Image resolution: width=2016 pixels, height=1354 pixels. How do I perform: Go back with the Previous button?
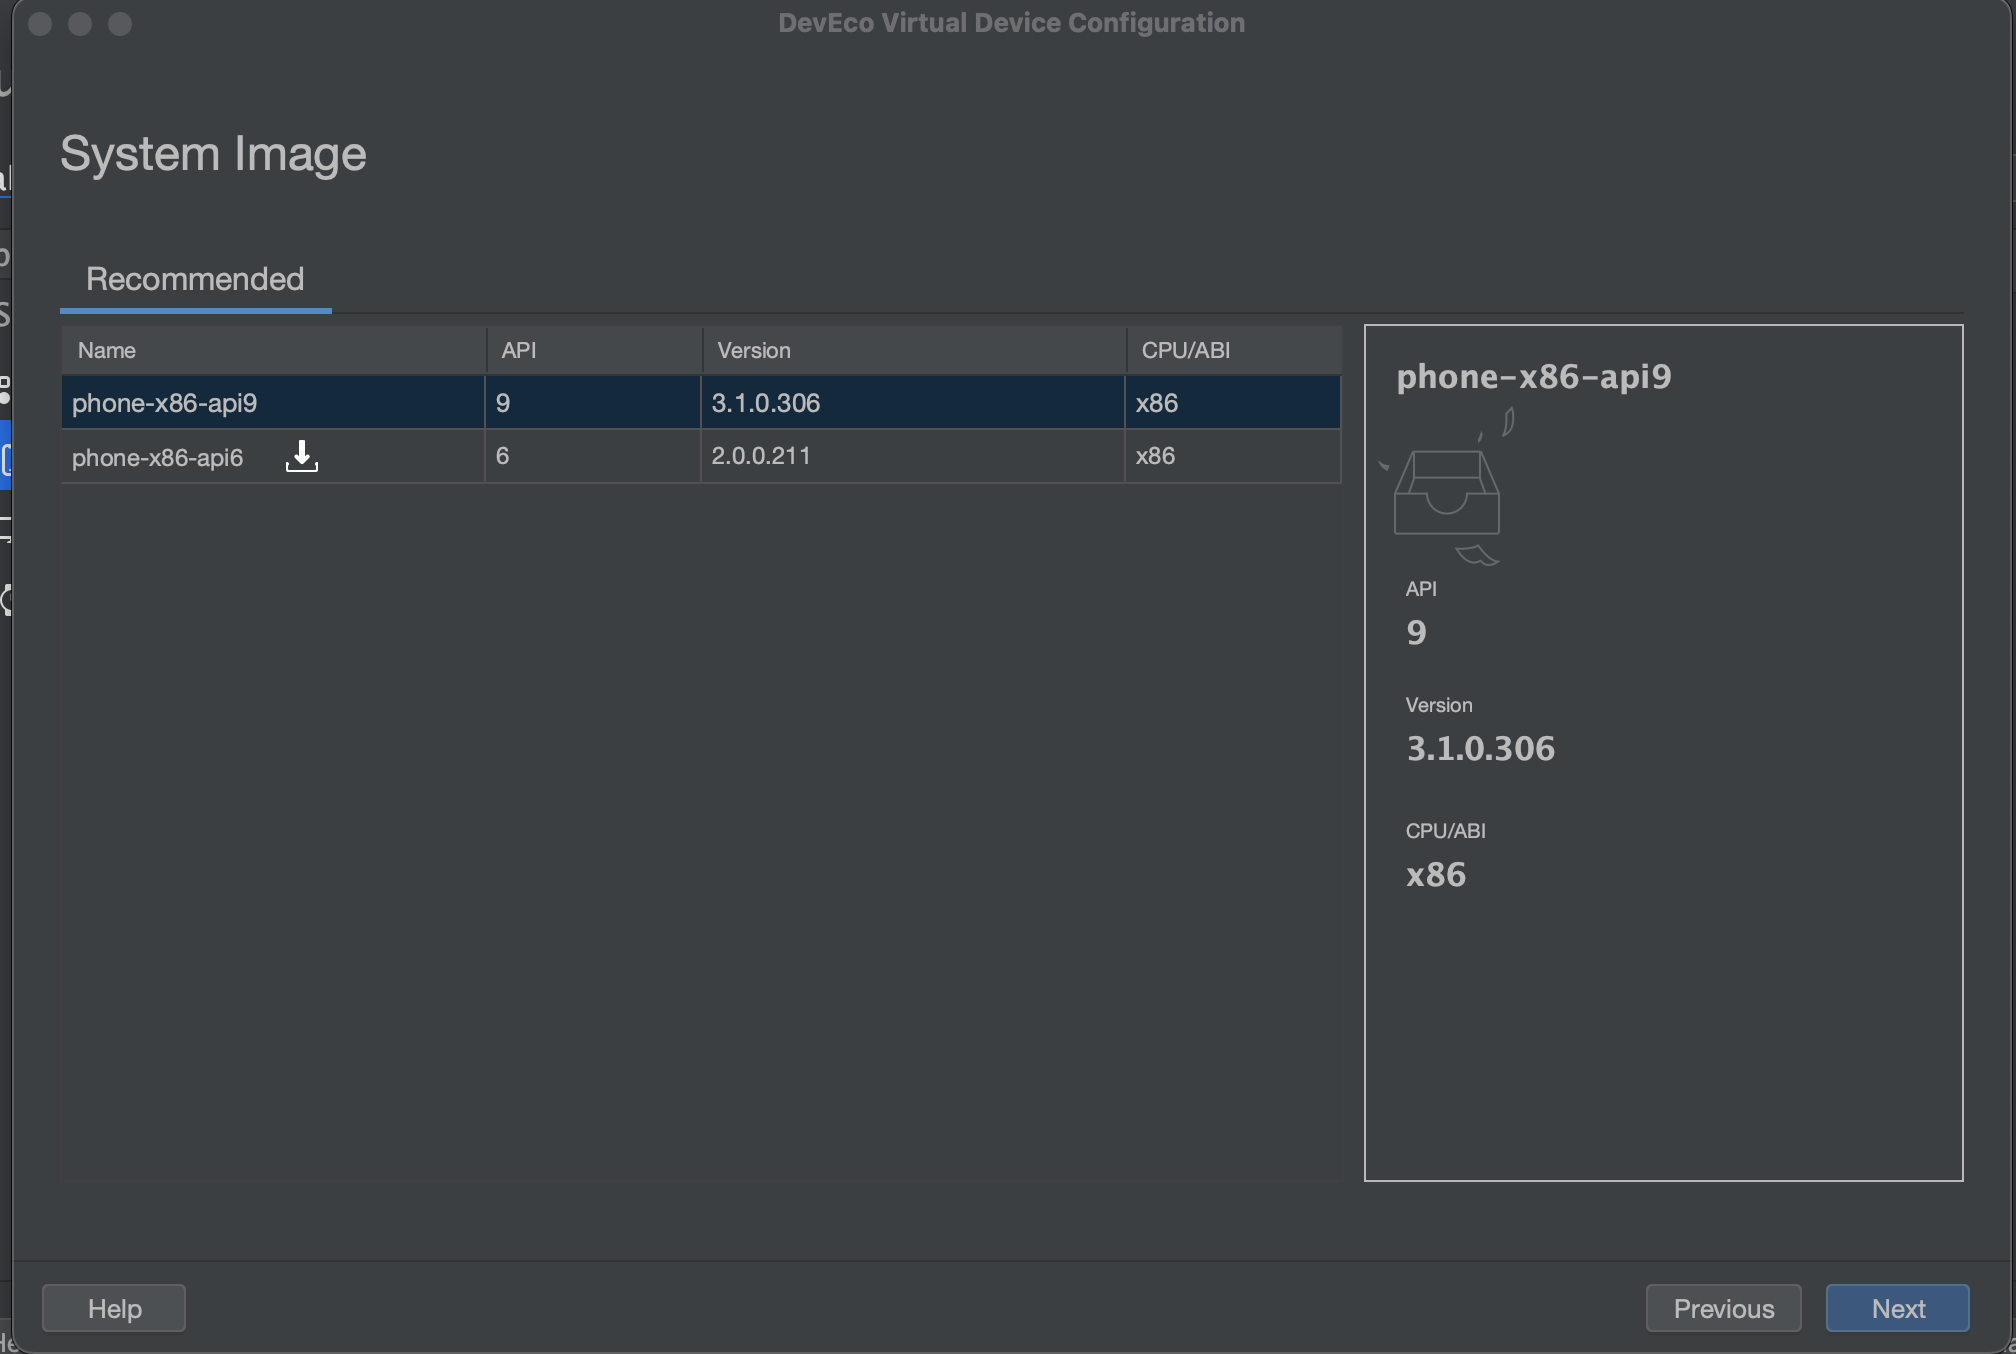(x=1723, y=1308)
